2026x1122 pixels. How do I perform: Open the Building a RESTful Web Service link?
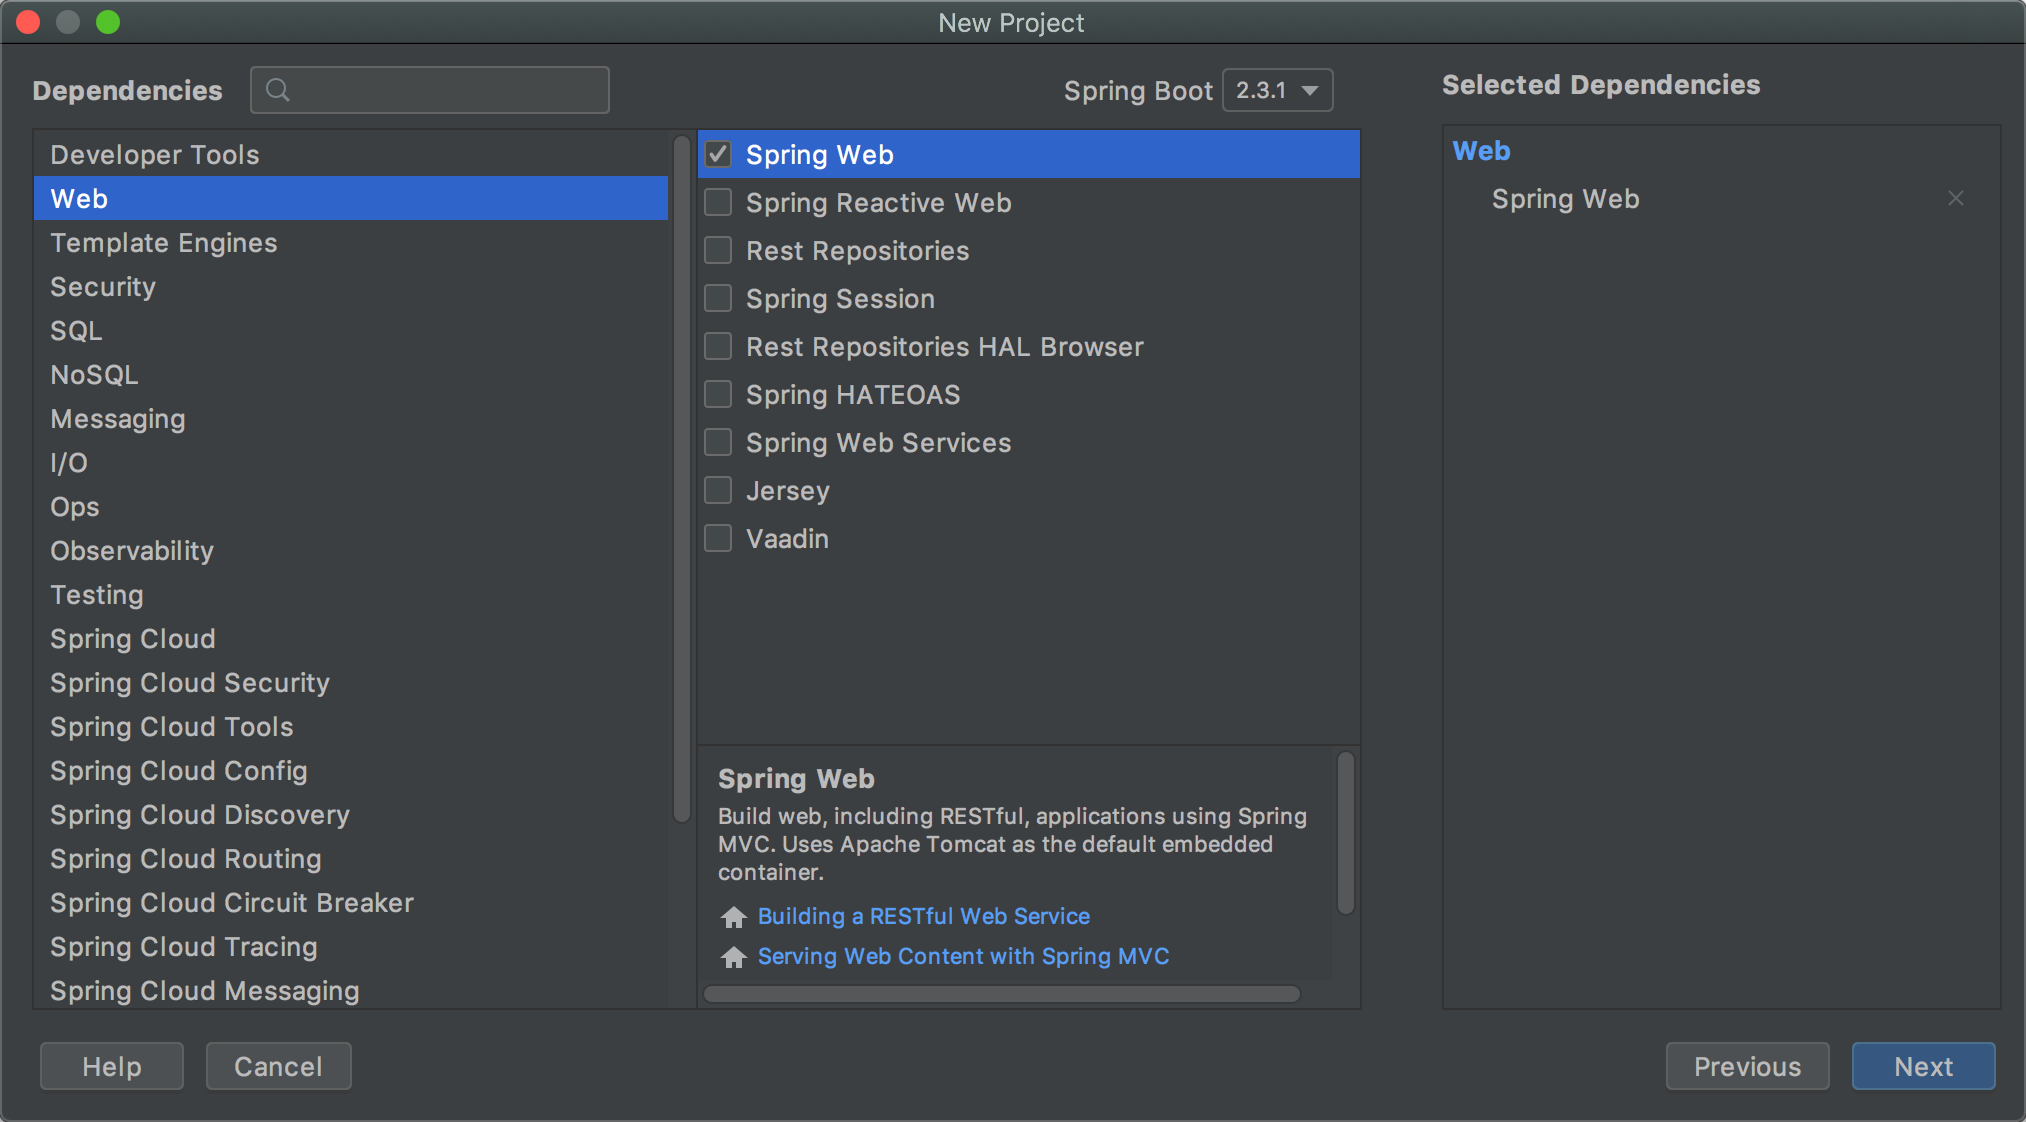pyautogui.click(x=923, y=916)
